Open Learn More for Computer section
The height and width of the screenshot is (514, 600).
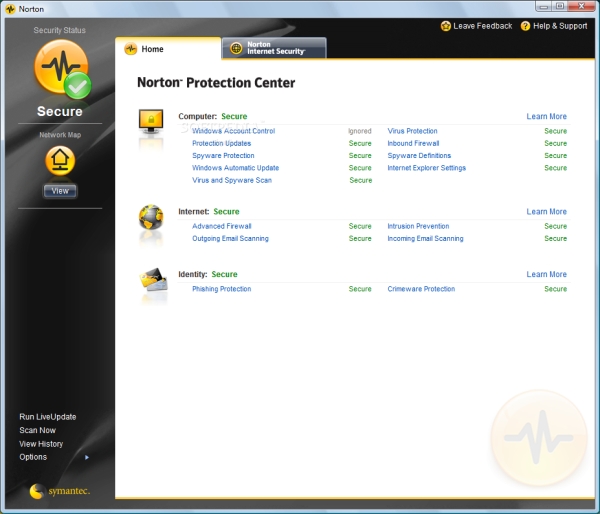point(546,116)
